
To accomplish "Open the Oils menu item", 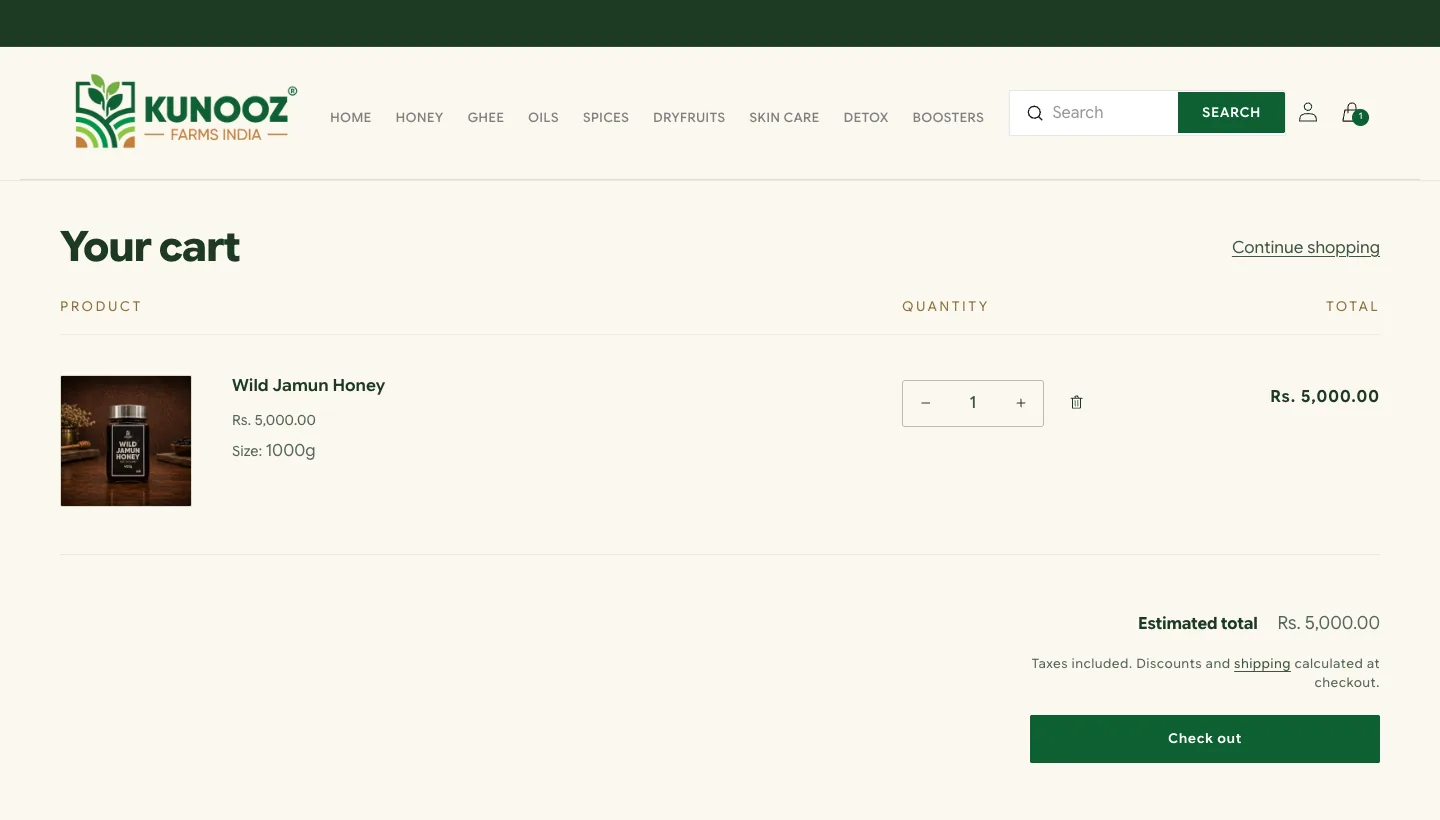I will (x=543, y=117).
